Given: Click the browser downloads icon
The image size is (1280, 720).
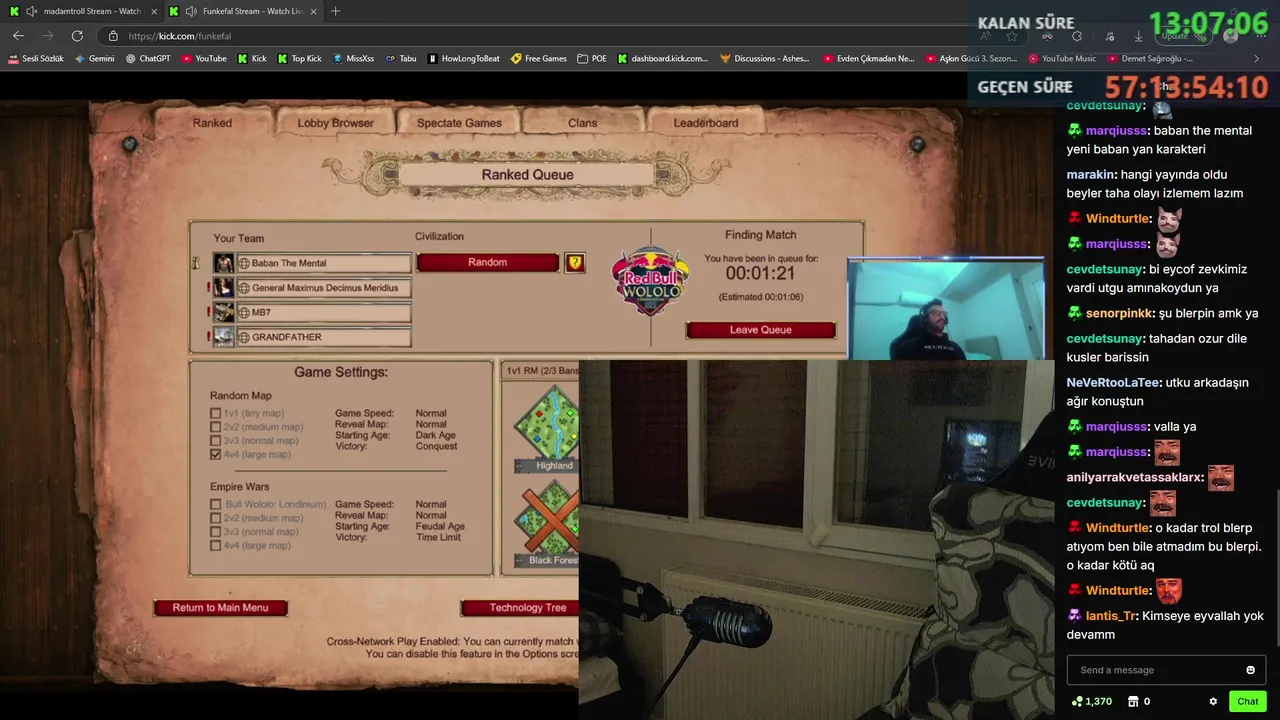Looking at the screenshot, I should 1138,36.
